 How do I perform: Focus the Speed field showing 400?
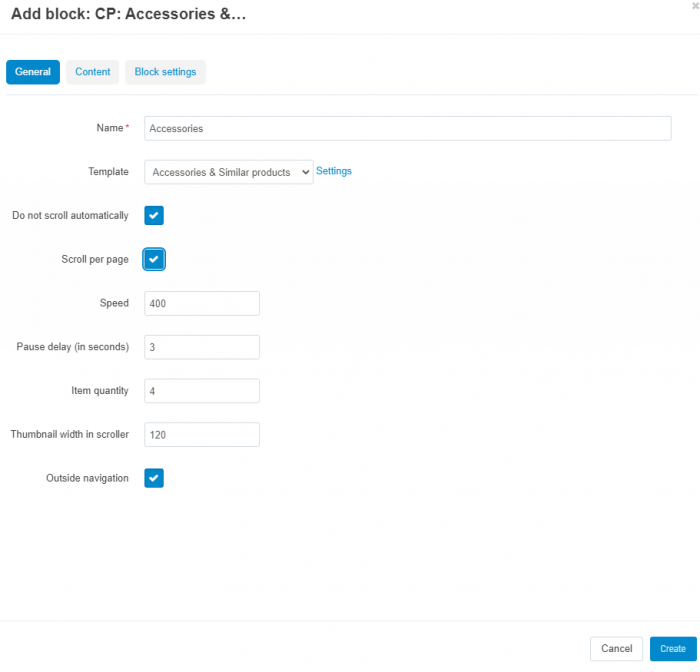[x=202, y=304]
